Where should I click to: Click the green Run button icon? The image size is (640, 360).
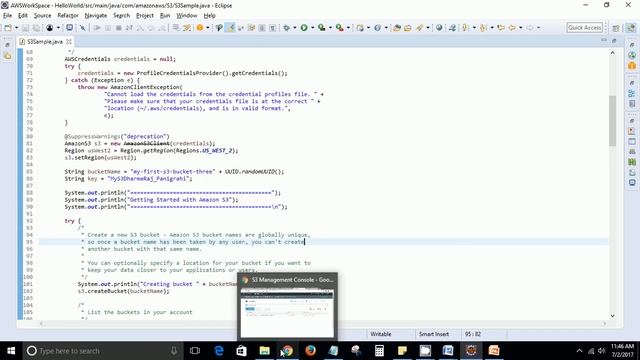(x=304, y=28)
